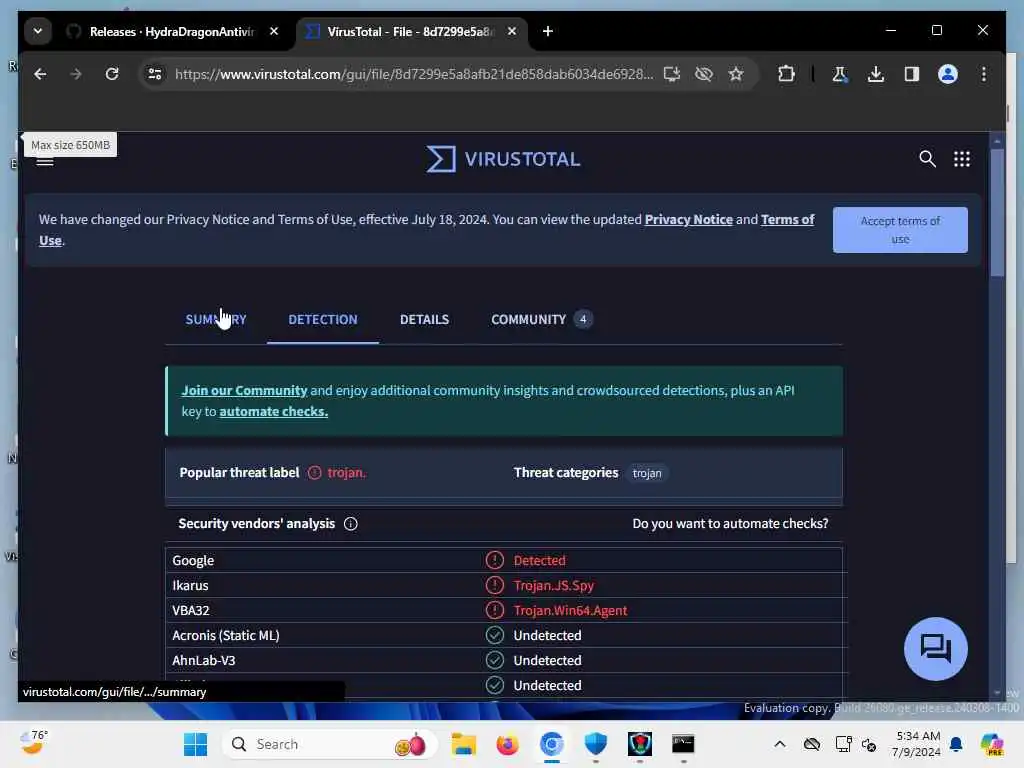Open weather widget showing 76°
The height and width of the screenshot is (768, 1024).
tap(33, 743)
